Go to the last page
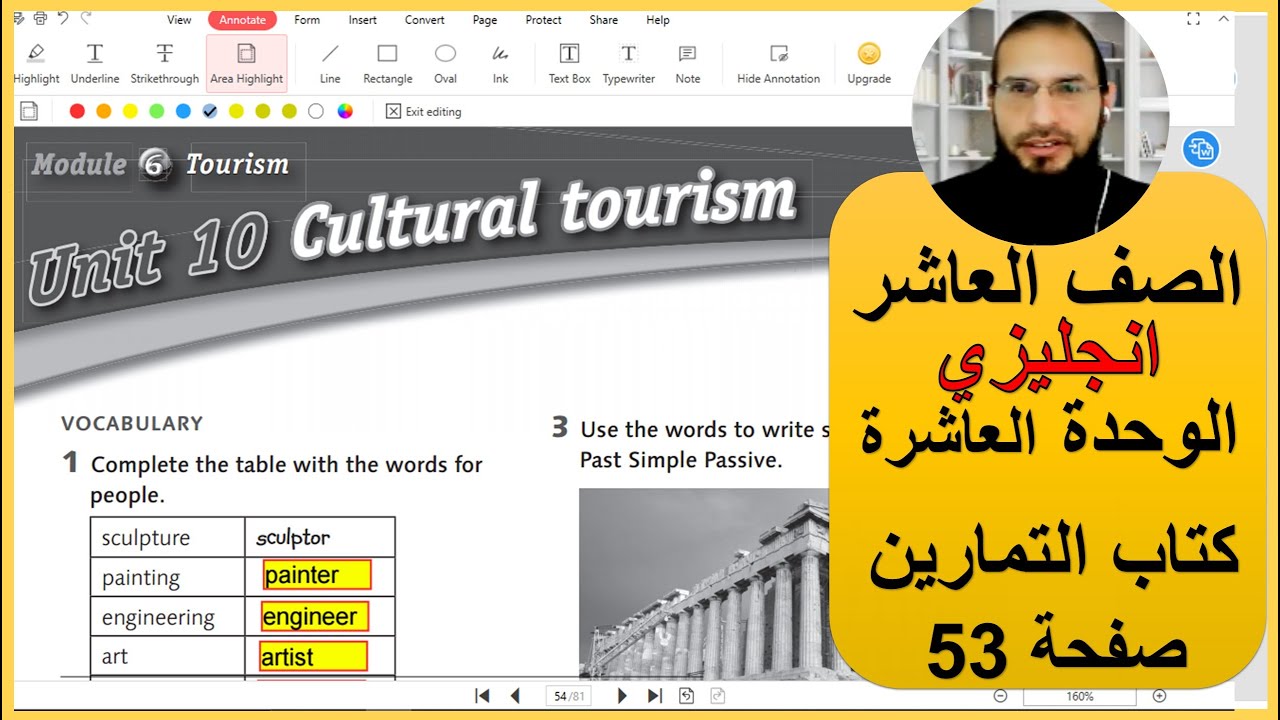 pyautogui.click(x=655, y=696)
